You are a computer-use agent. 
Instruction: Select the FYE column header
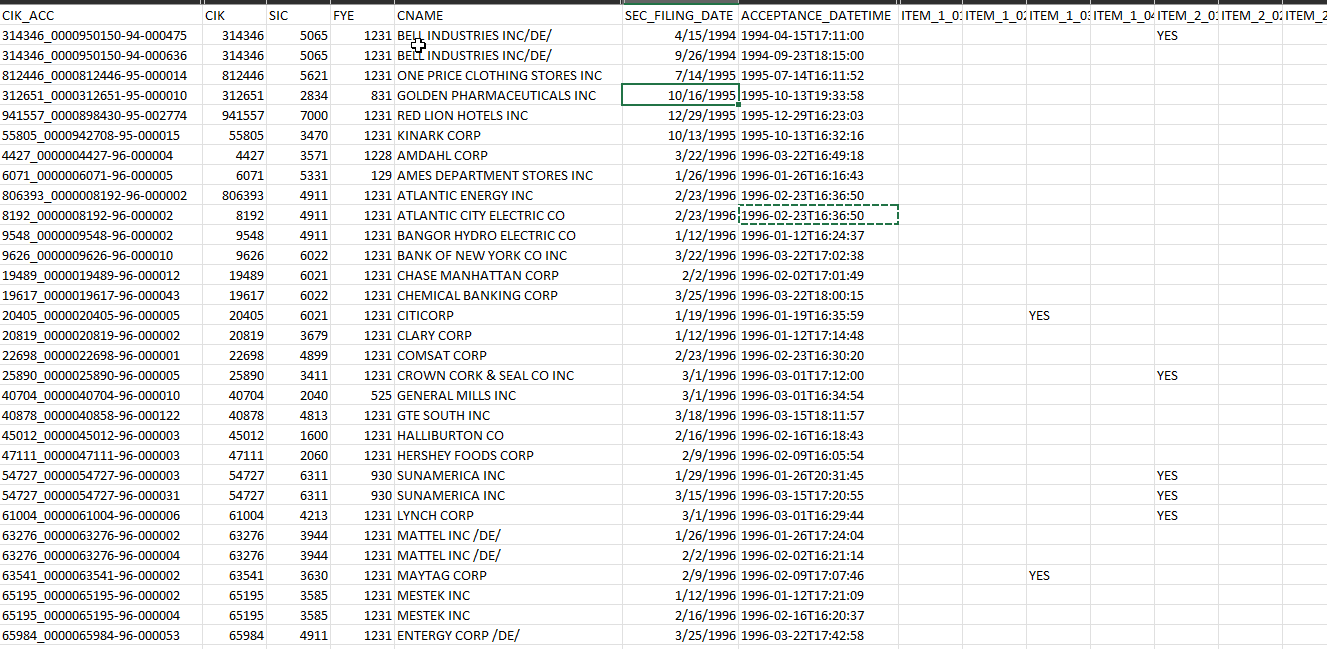tap(360, 14)
